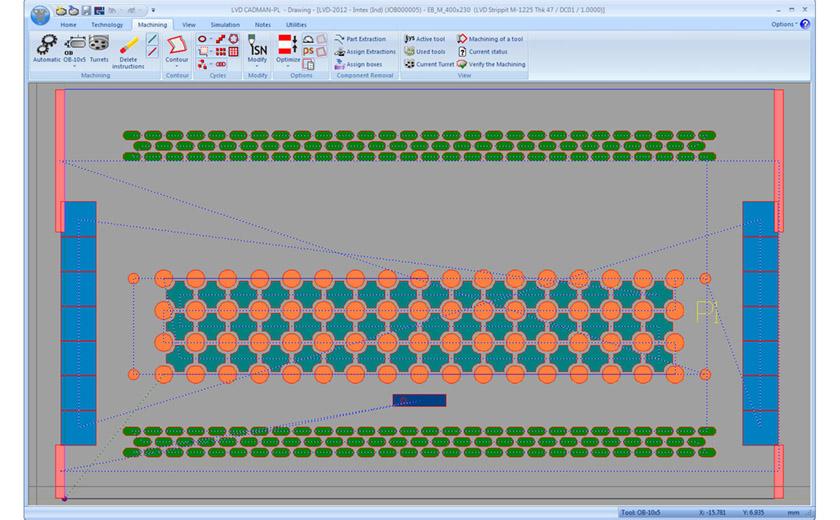This screenshot has height=520, width=840.
Task: Open the Used tools view
Action: point(425,51)
